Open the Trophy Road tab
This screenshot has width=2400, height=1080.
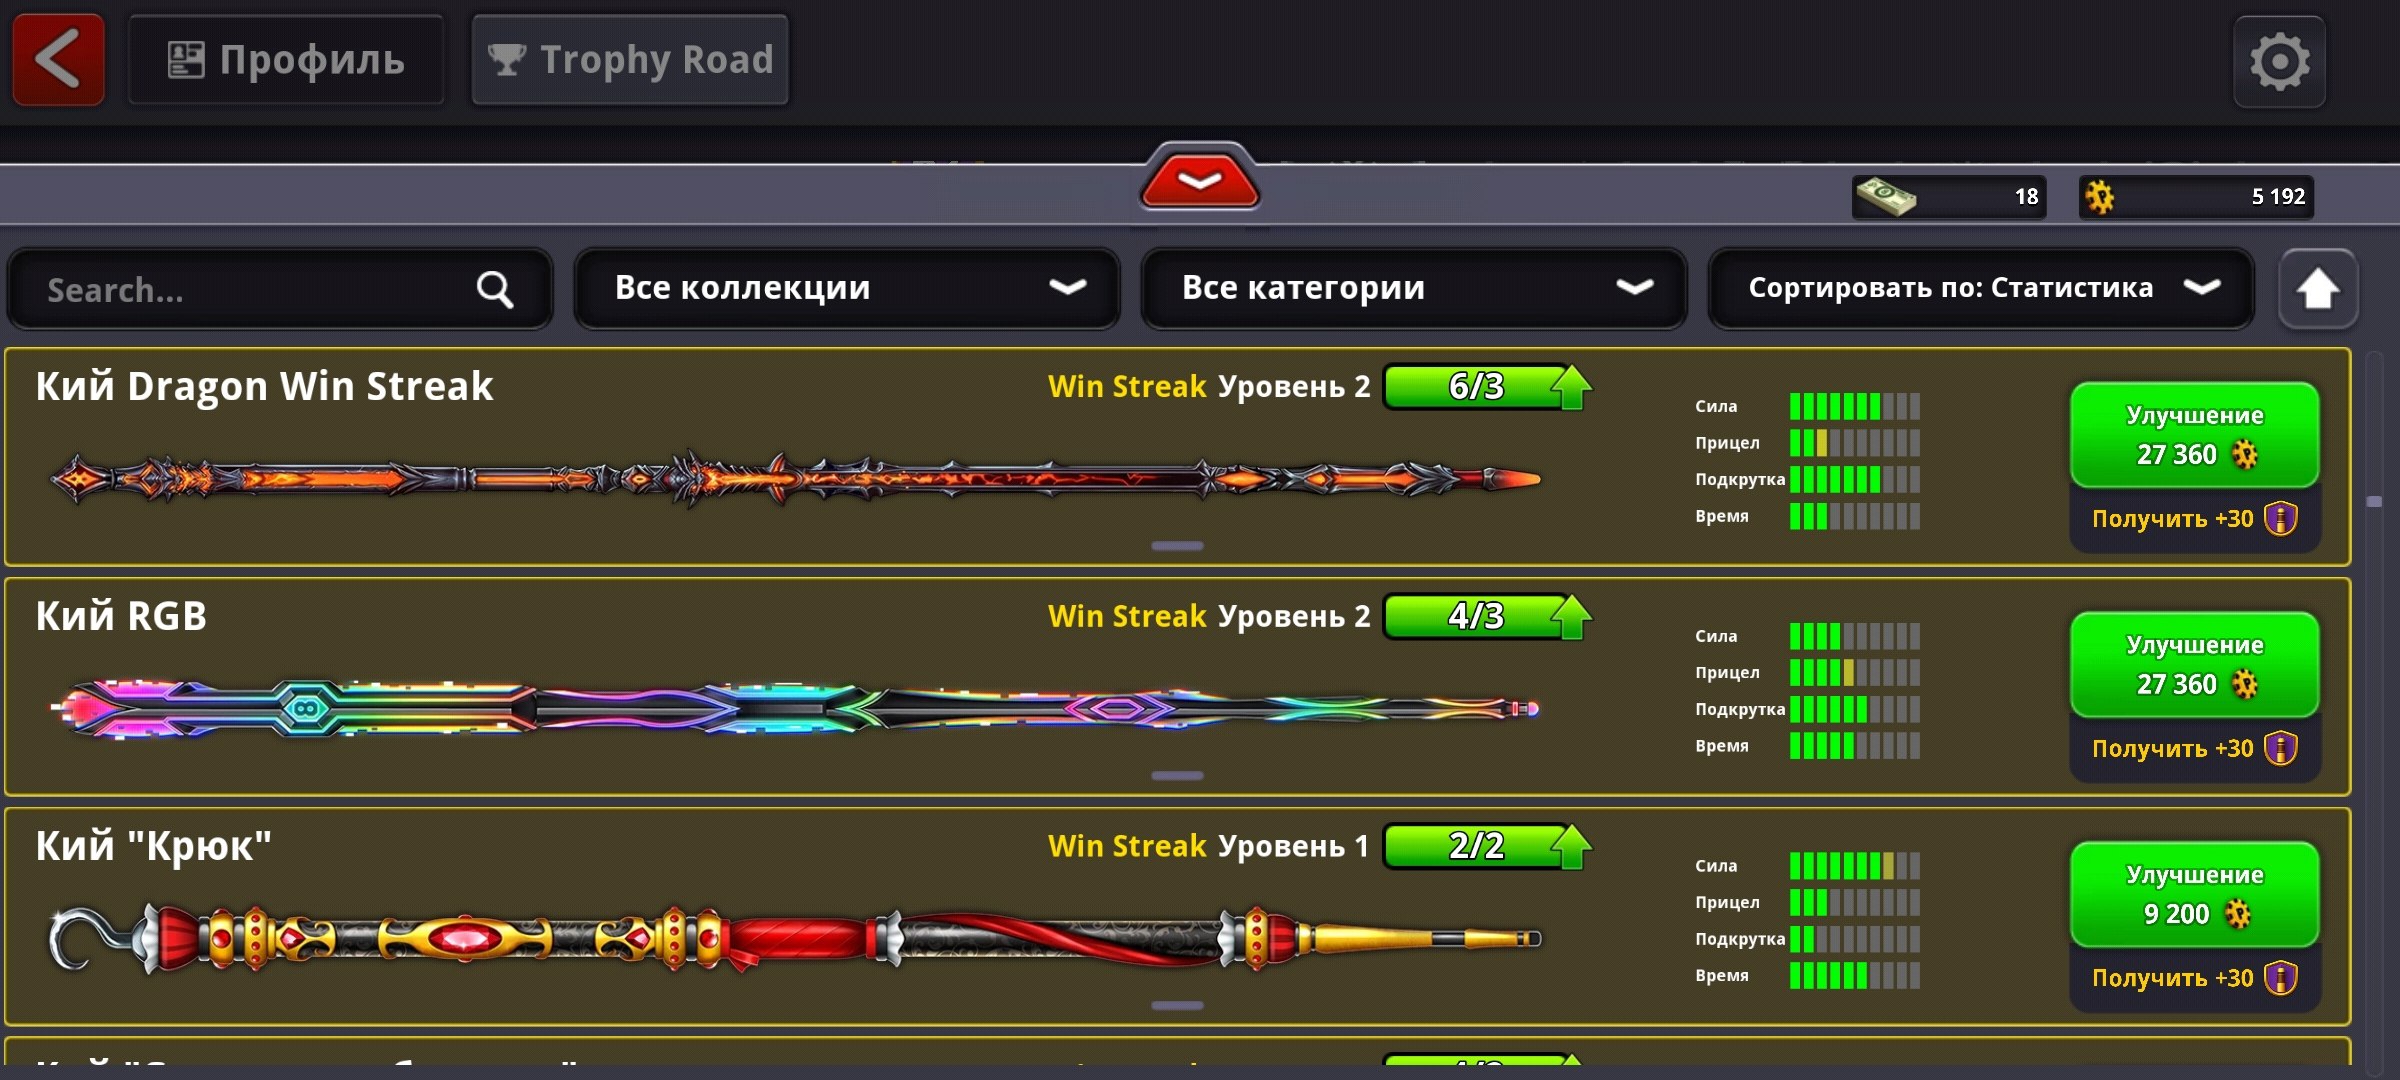pyautogui.click(x=630, y=60)
